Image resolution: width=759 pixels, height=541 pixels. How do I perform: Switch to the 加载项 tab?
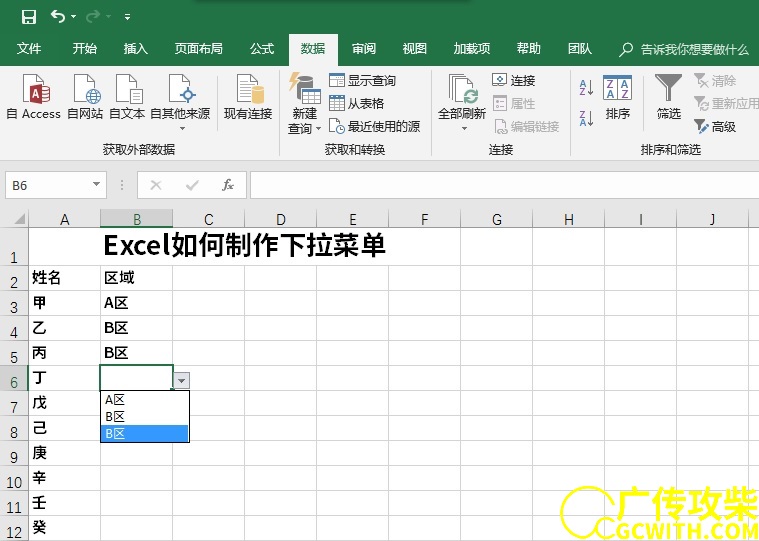(472, 48)
